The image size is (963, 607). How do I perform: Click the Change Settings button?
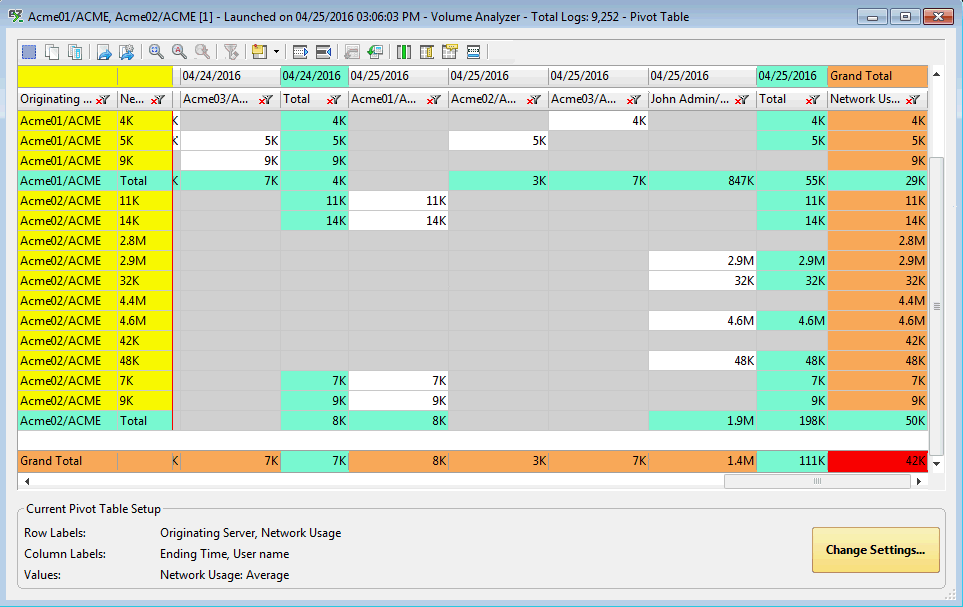tap(875, 550)
